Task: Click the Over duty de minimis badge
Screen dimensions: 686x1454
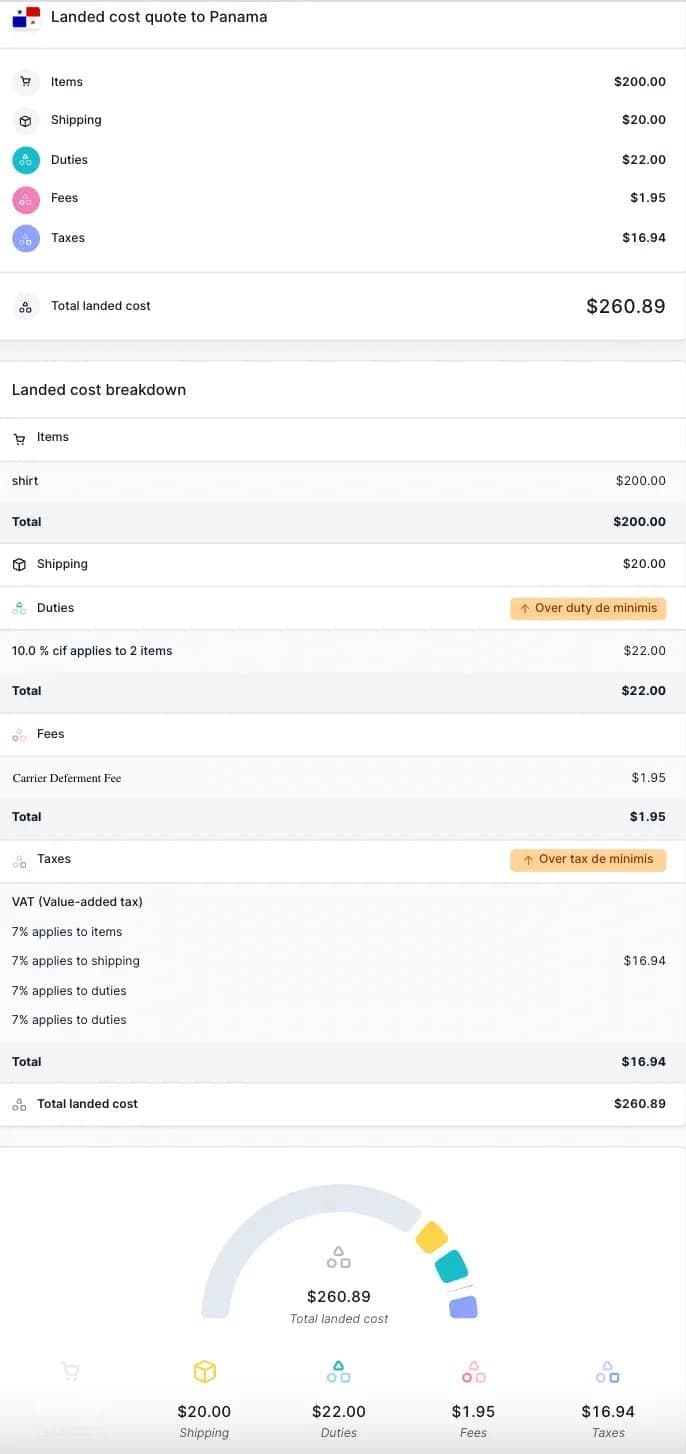Action: coord(588,608)
